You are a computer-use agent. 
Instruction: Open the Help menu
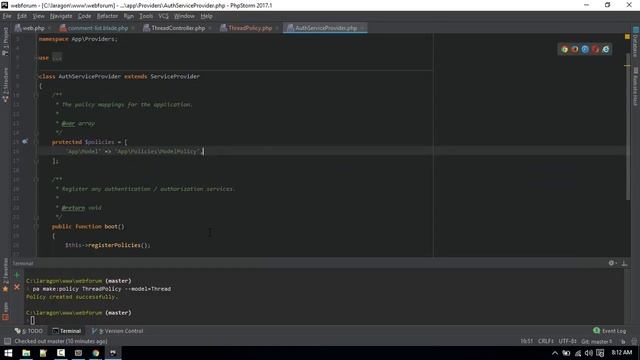click(207, 16)
